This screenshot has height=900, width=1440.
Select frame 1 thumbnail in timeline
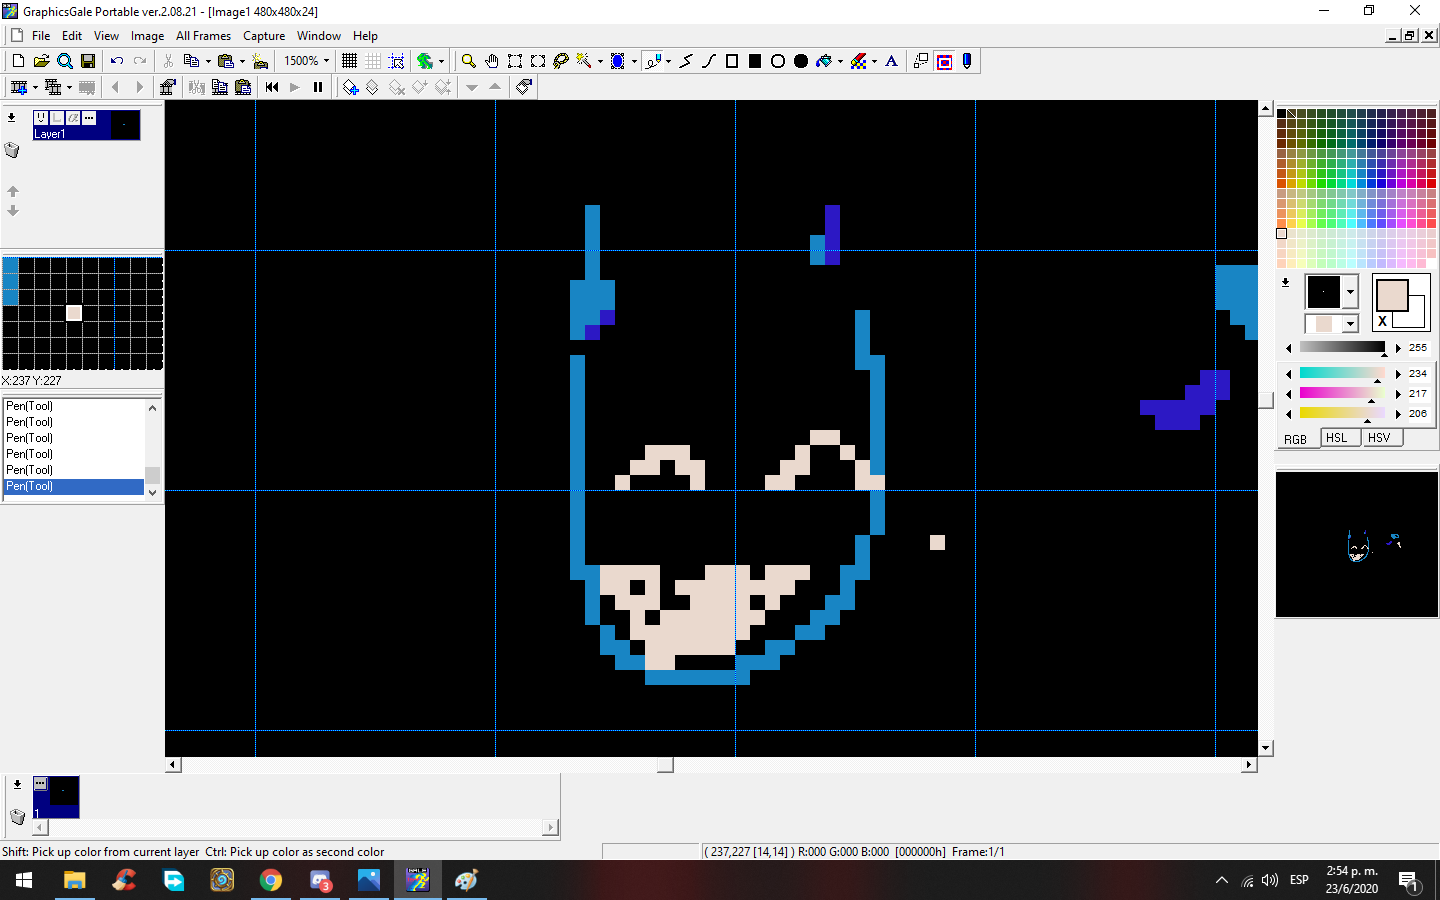point(56,797)
